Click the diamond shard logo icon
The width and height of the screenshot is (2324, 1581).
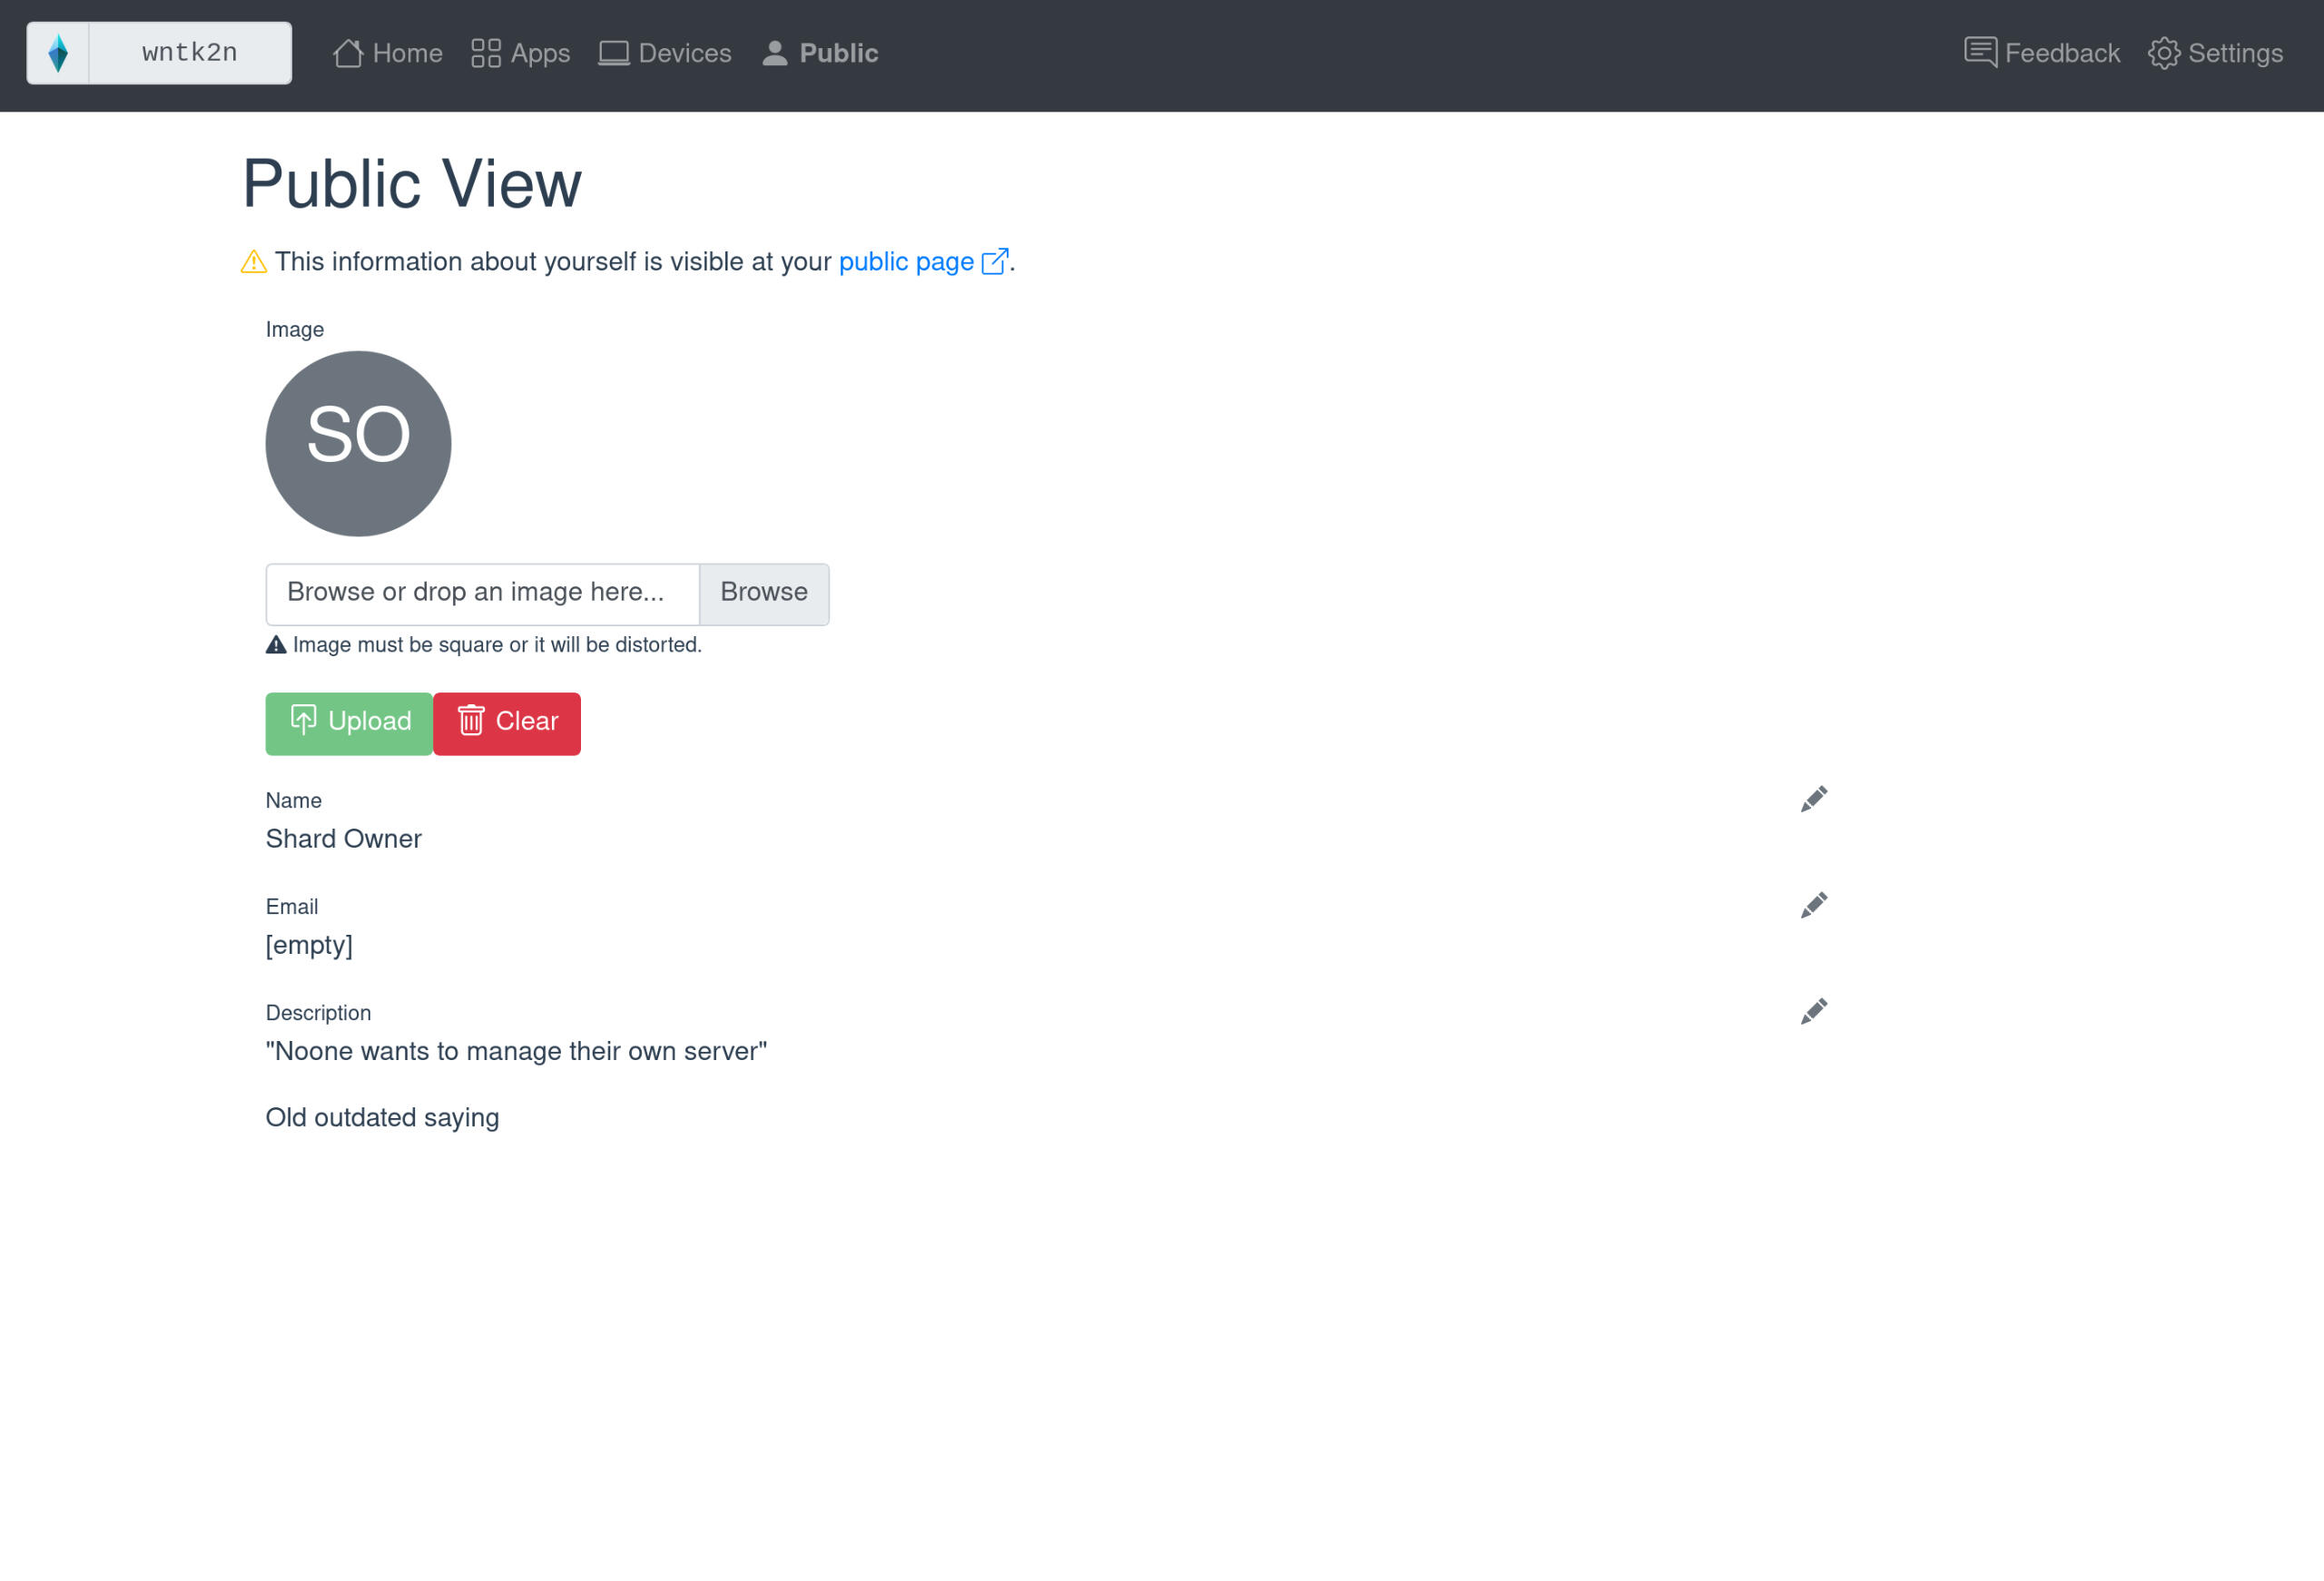pos(58,53)
